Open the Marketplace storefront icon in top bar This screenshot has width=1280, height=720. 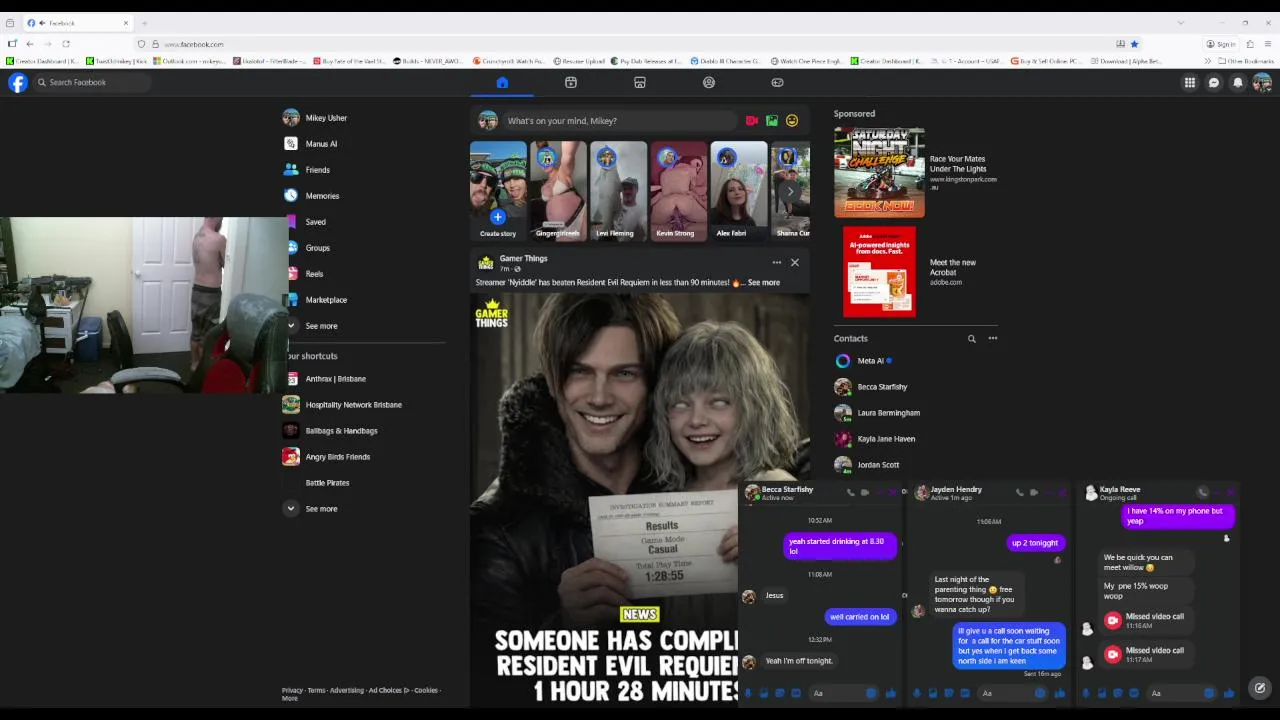click(640, 83)
